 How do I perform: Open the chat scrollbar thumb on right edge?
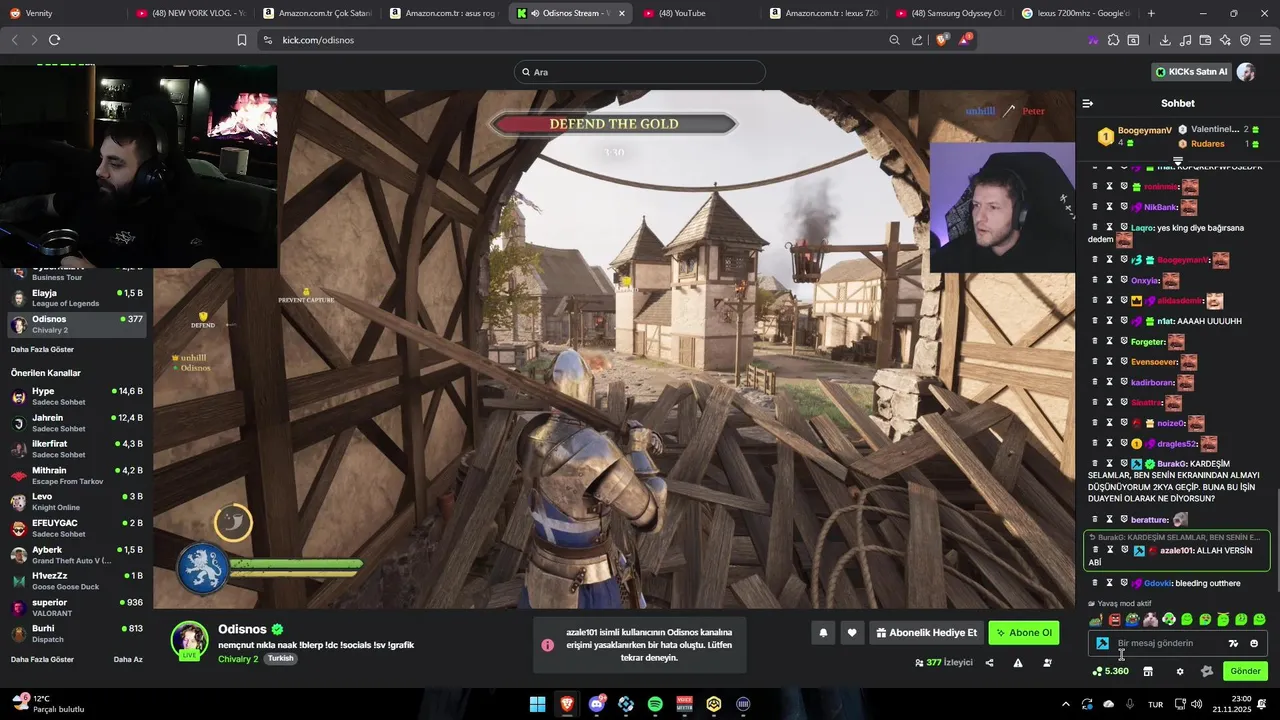pyautogui.click(x=1277, y=540)
